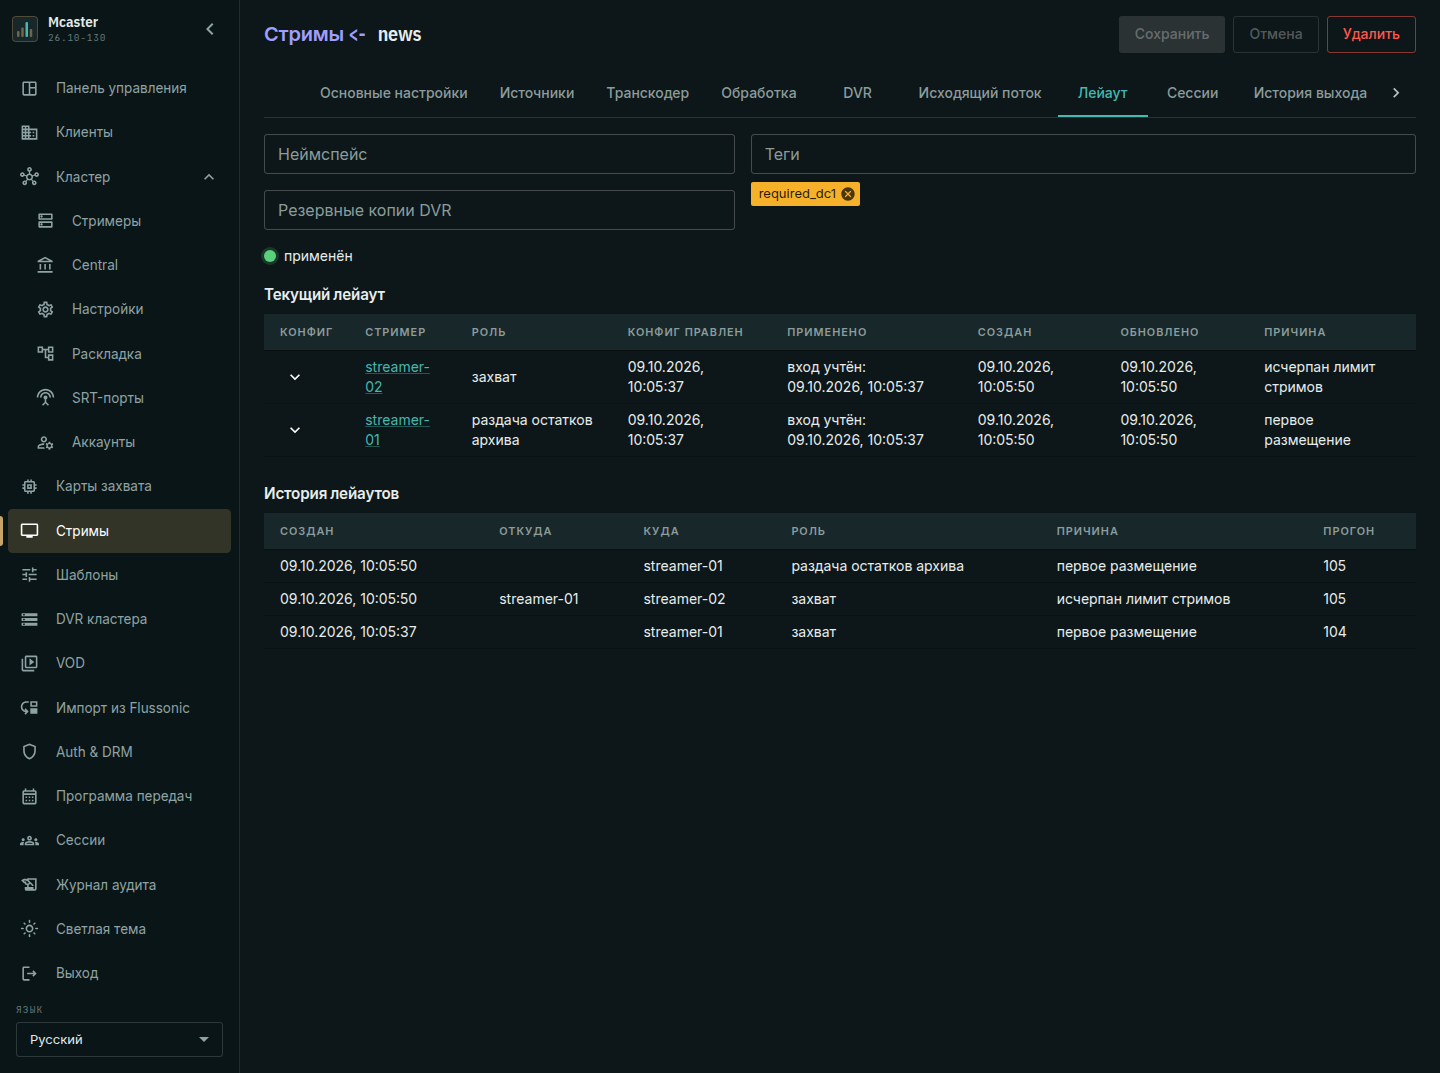Focus the Теги input field
Screen dimensions: 1440x1073
(1083, 154)
